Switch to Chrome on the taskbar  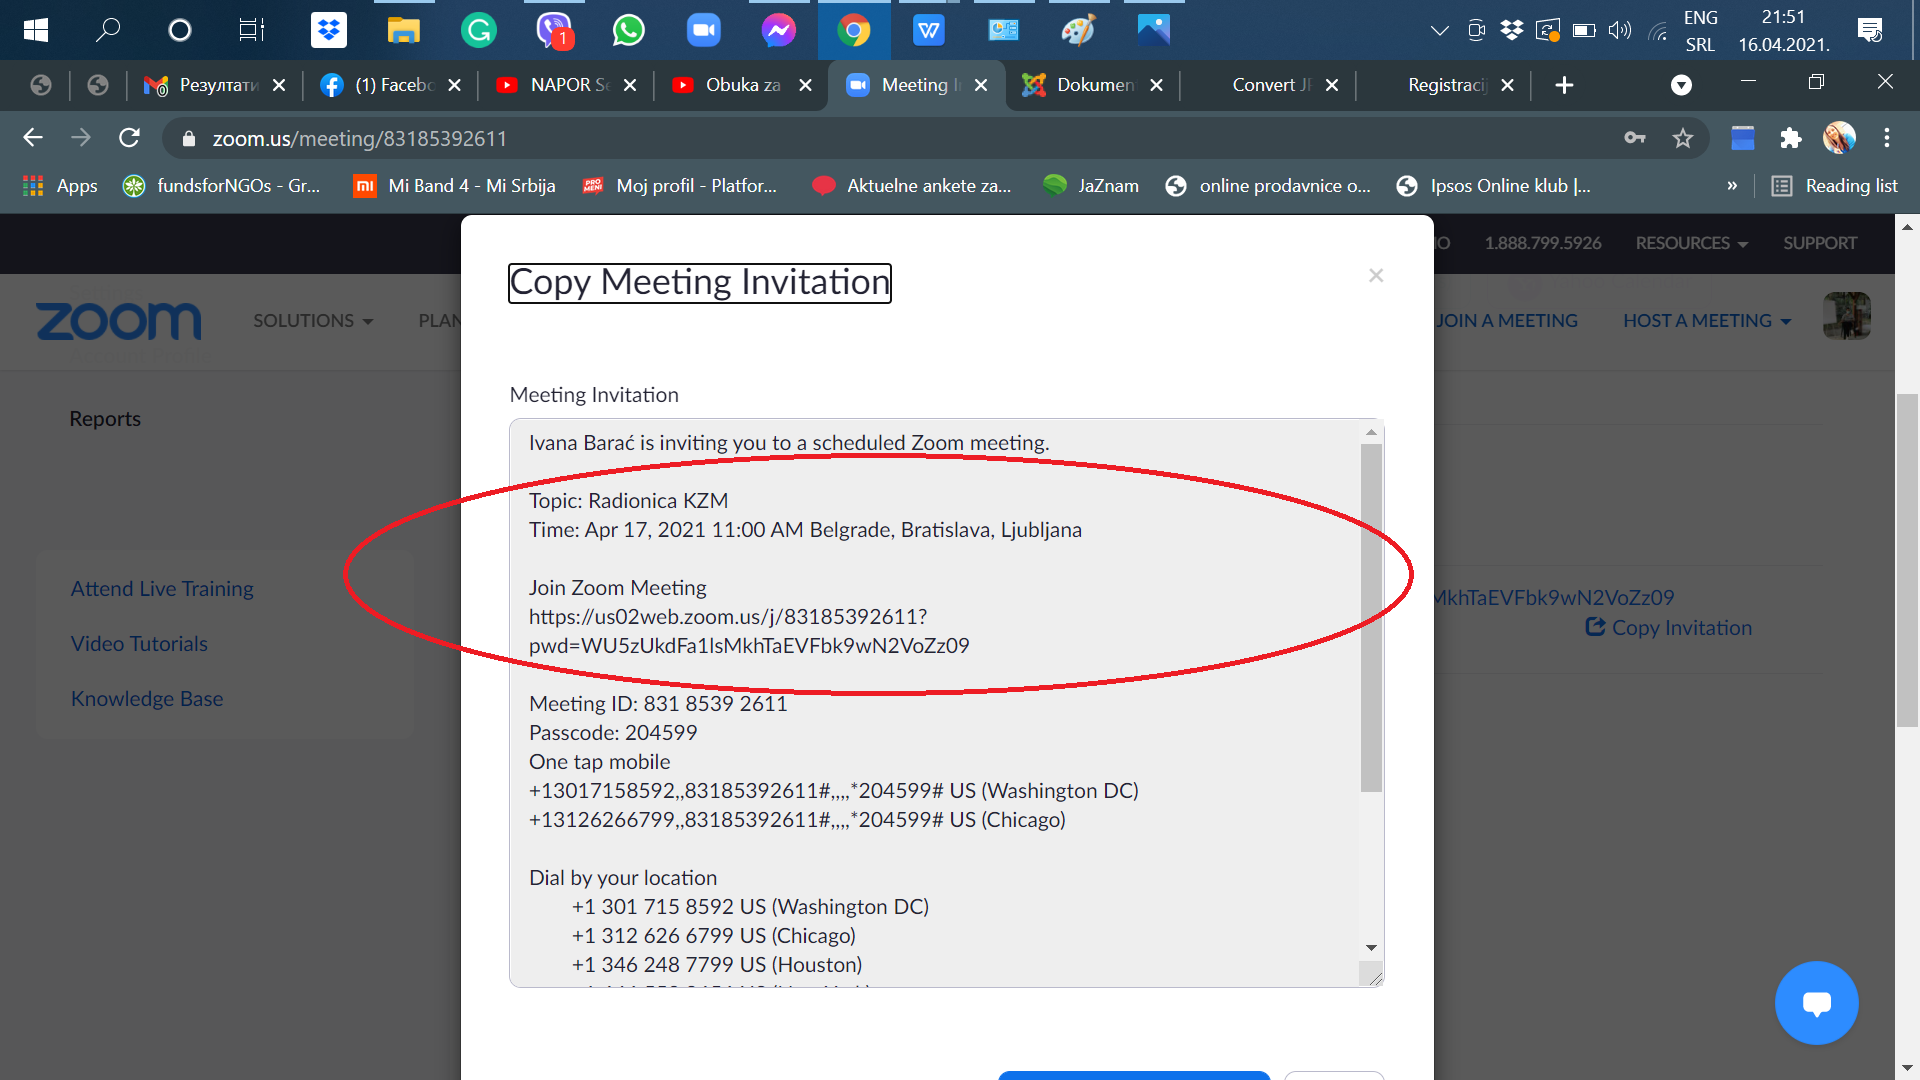coord(854,30)
